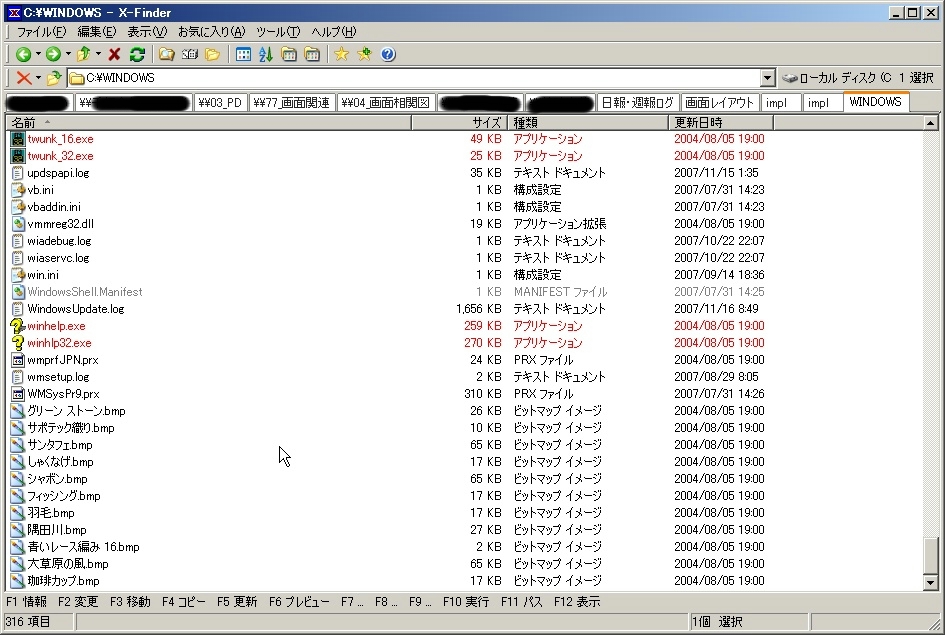Select the WINDOWS tab
Image resolution: width=945 pixels, height=635 pixels.
[x=876, y=102]
